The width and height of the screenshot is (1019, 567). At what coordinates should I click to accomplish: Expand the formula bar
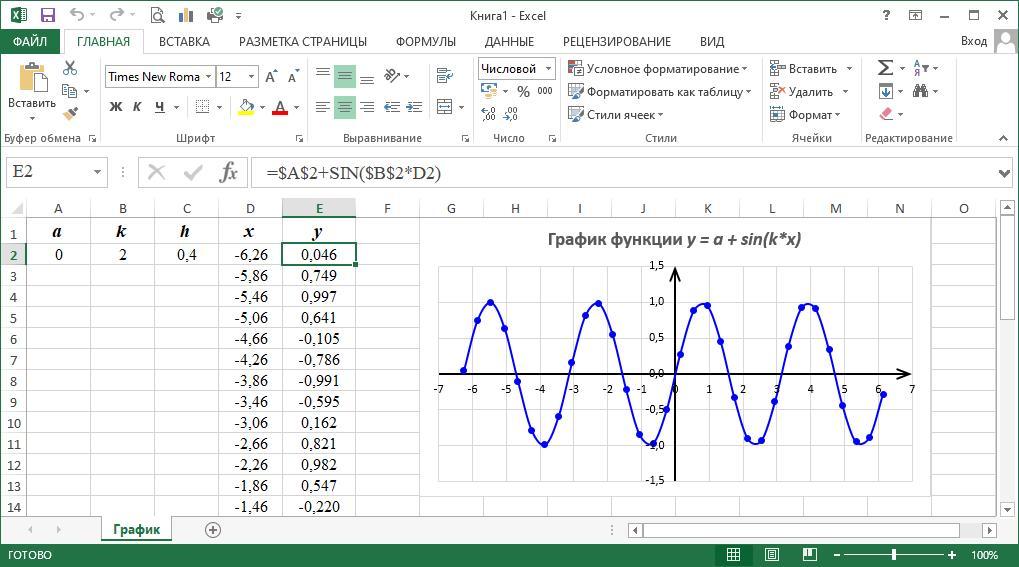pos(1004,174)
